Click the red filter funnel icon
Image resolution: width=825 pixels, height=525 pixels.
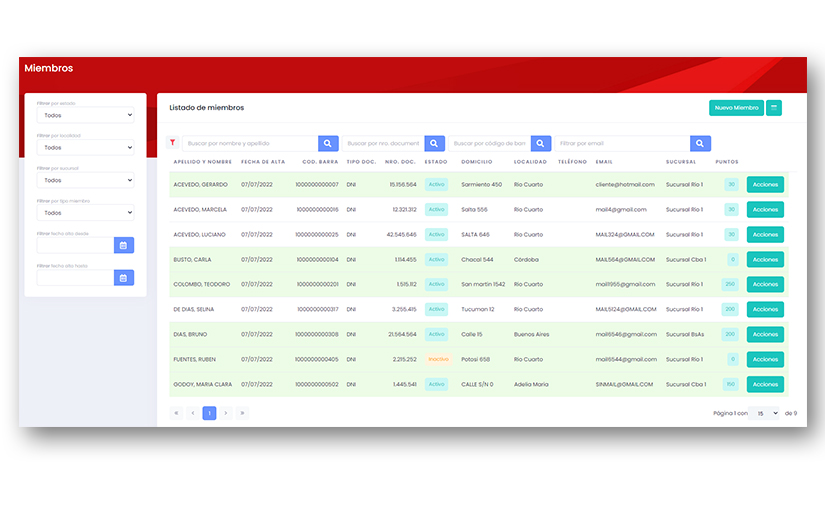[173, 143]
